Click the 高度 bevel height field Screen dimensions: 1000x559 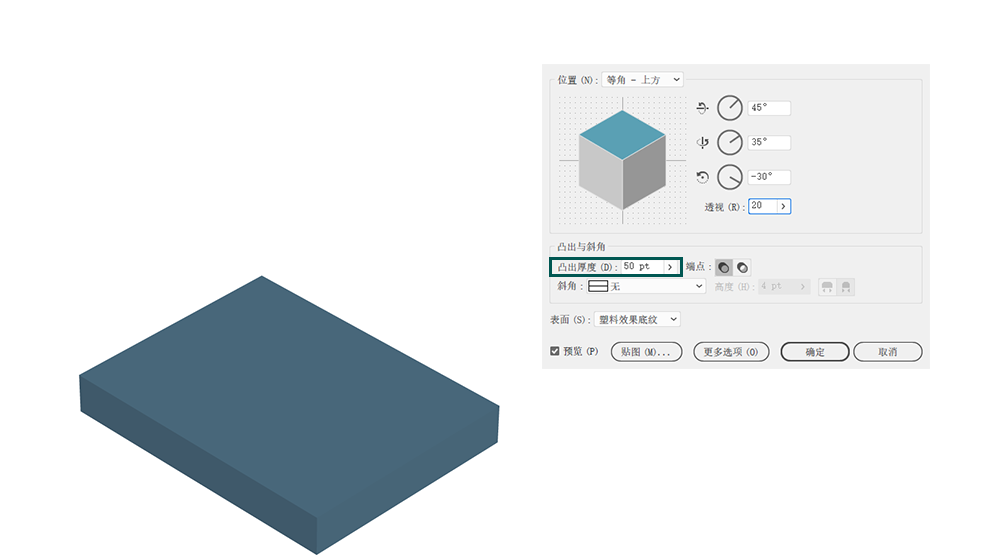[777, 286]
